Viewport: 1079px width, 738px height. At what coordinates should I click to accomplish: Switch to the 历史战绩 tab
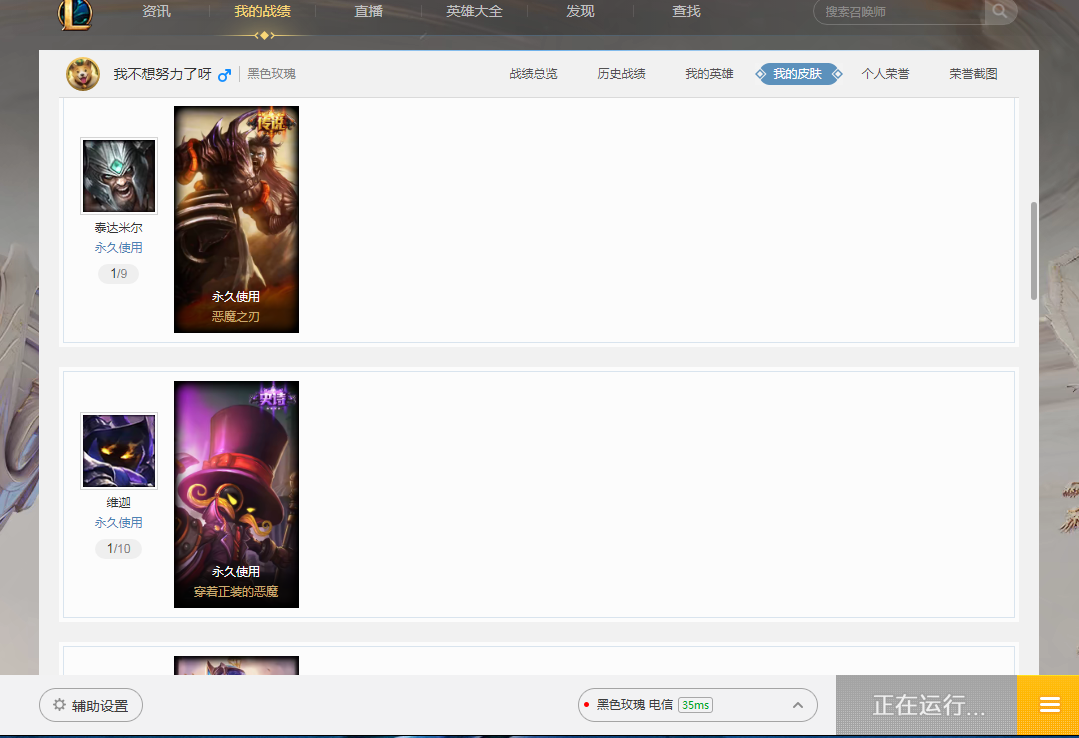[621, 74]
